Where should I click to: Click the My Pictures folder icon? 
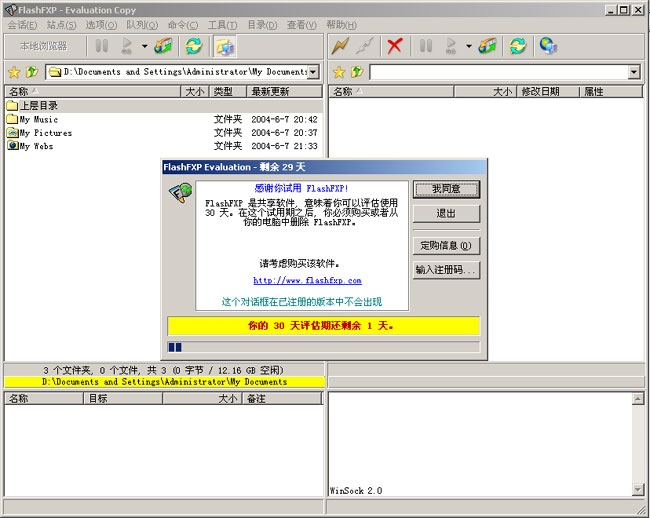click(x=12, y=133)
